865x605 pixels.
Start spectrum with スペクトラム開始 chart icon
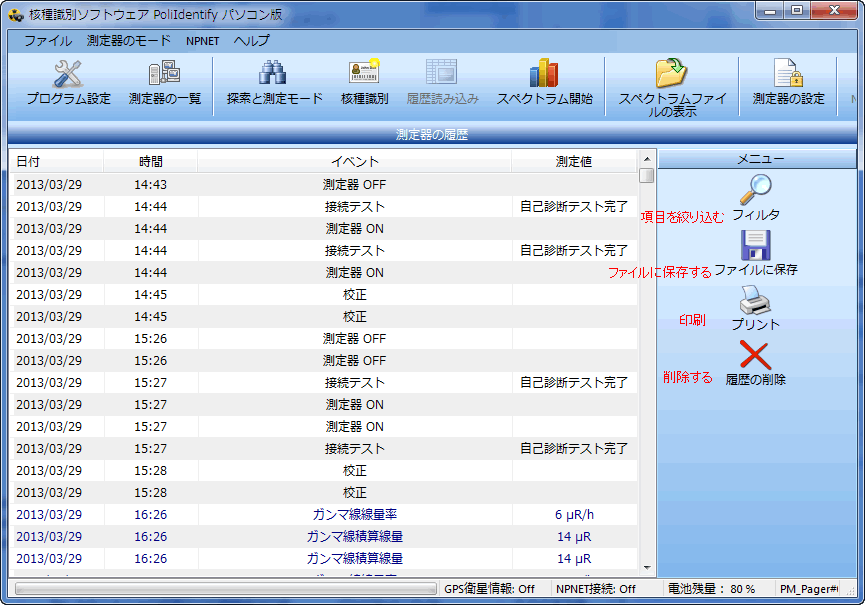tap(544, 73)
